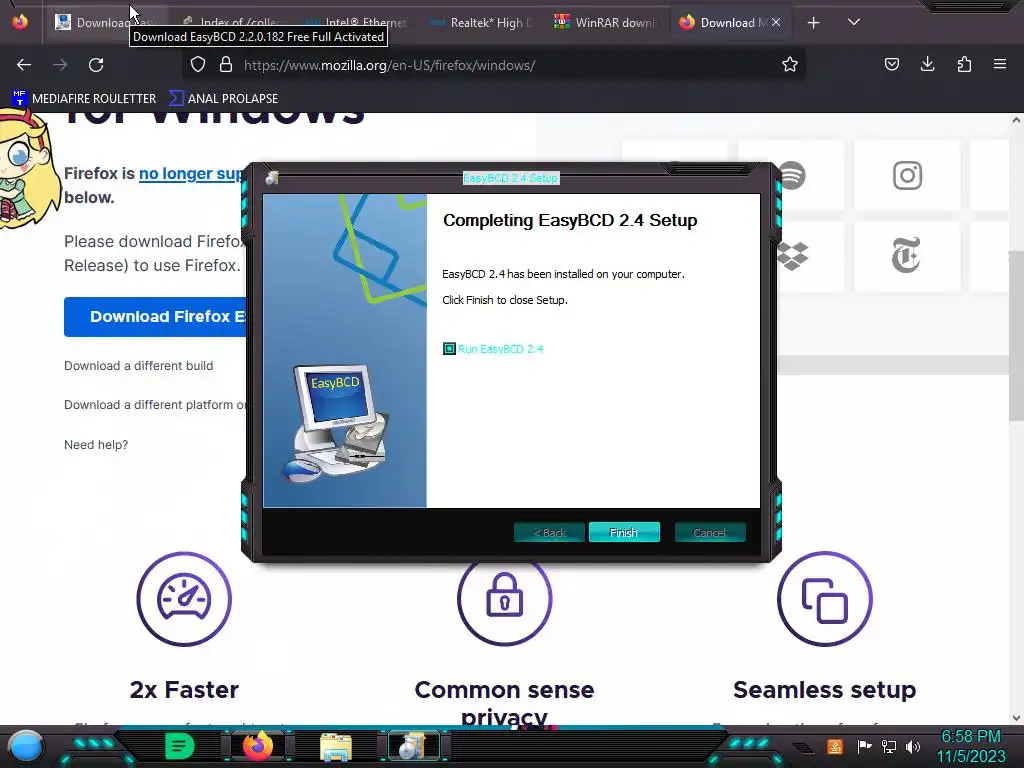Click the orange tray icon

pyautogui.click(x=835, y=746)
